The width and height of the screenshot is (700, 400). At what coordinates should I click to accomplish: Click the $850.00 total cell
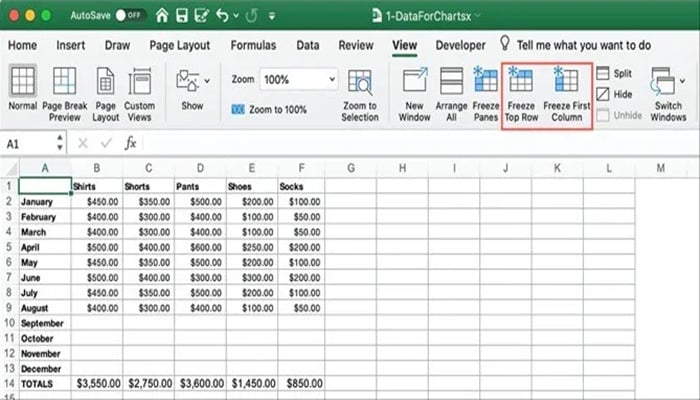tap(301, 383)
